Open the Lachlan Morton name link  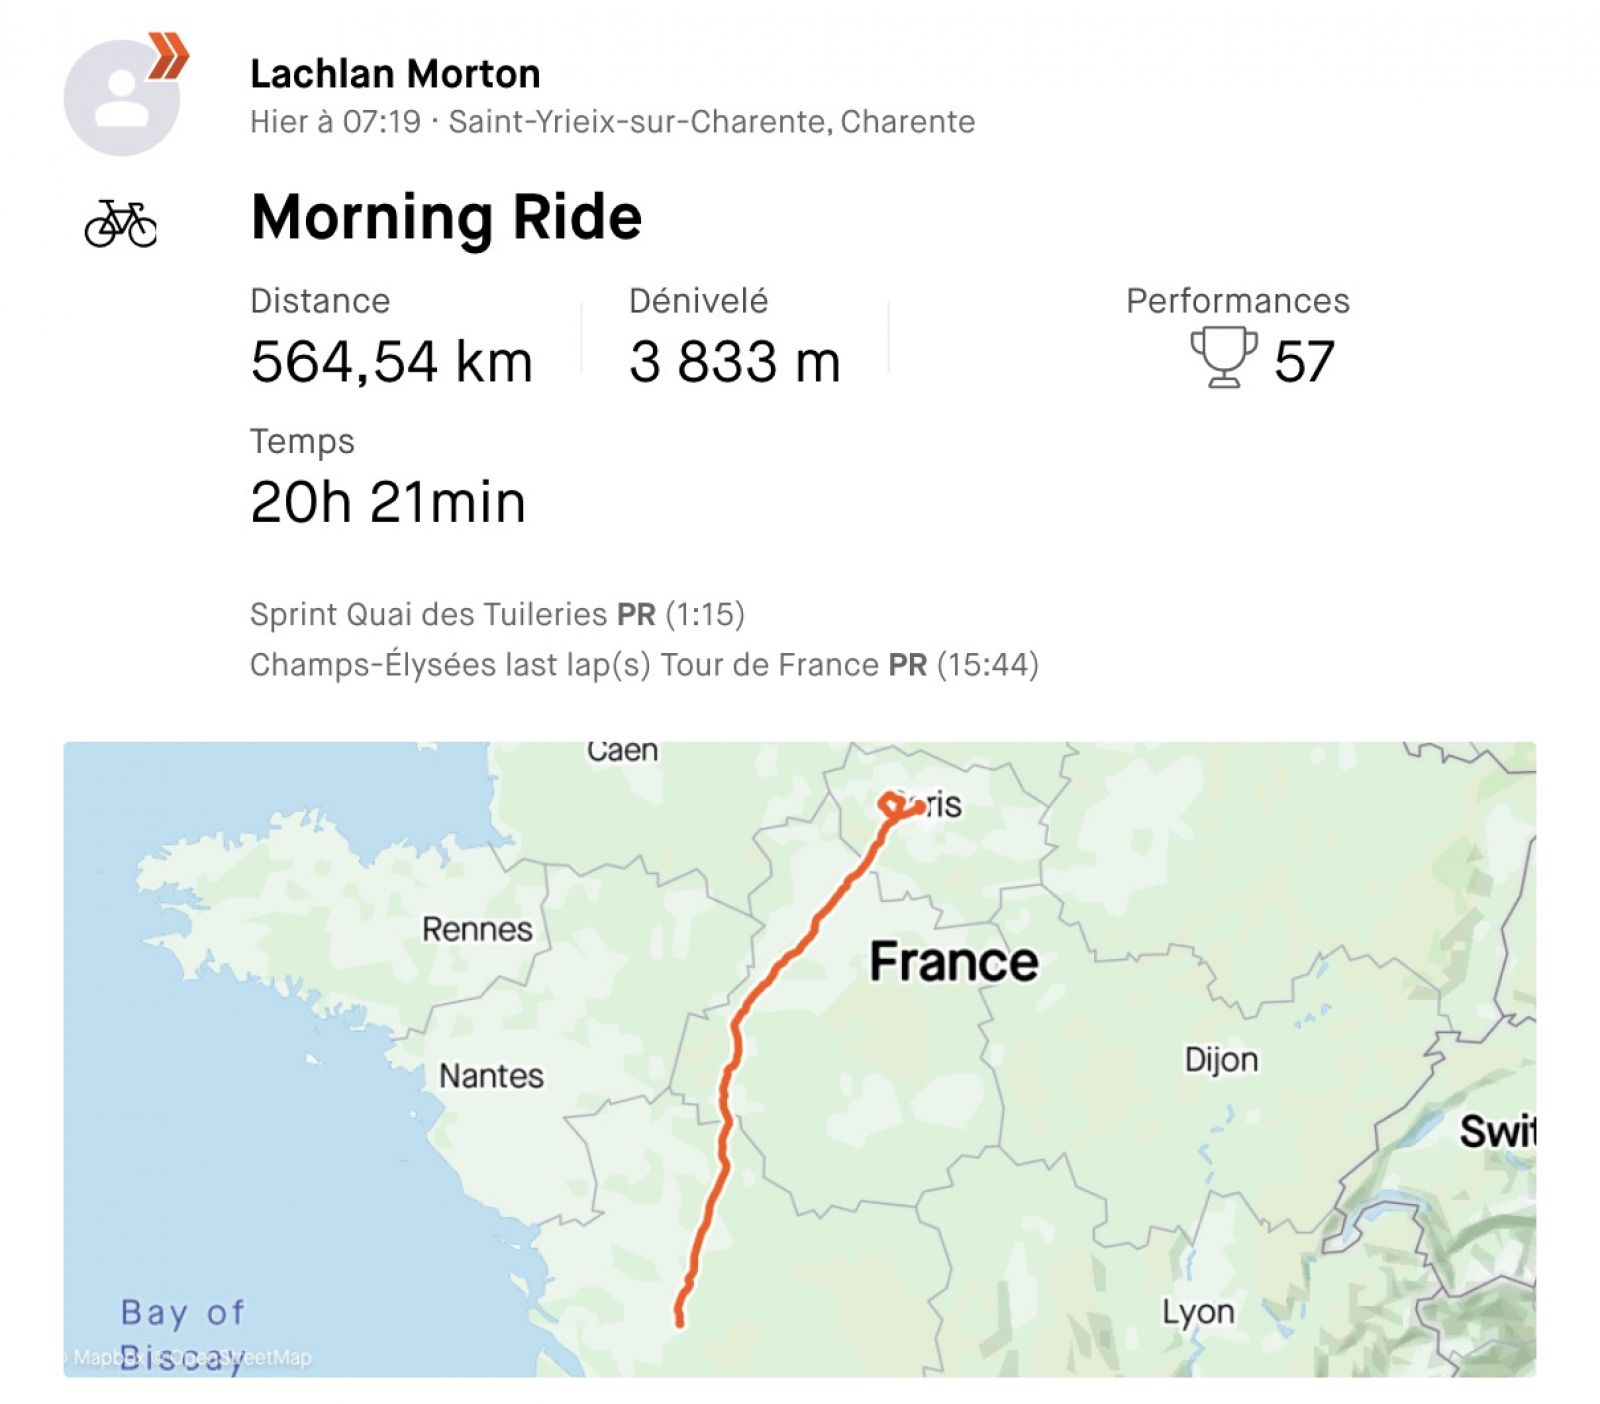pos(395,74)
